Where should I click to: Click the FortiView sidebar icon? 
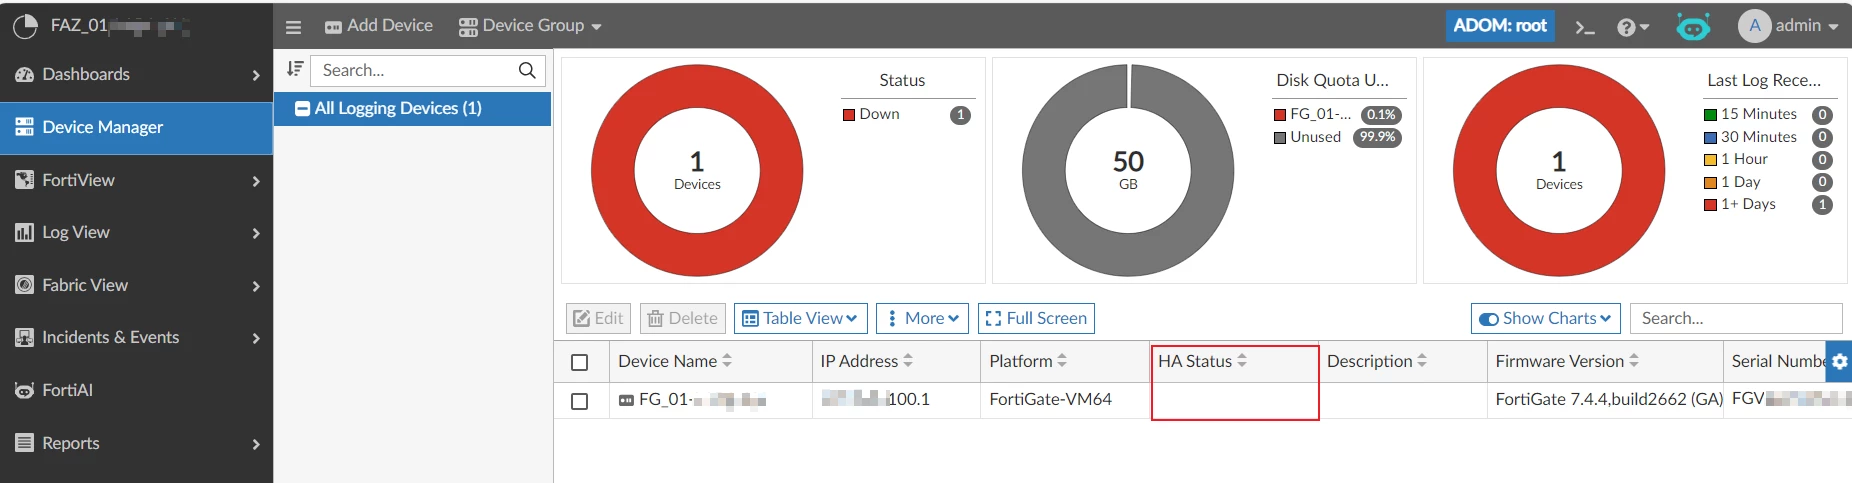(25, 180)
